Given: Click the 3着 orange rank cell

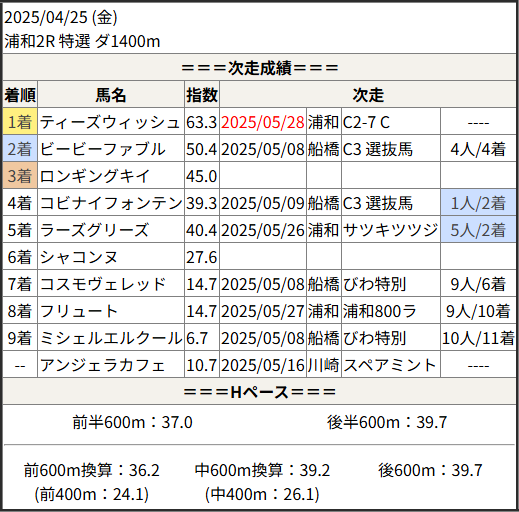Looking at the screenshot, I should (x=20, y=175).
